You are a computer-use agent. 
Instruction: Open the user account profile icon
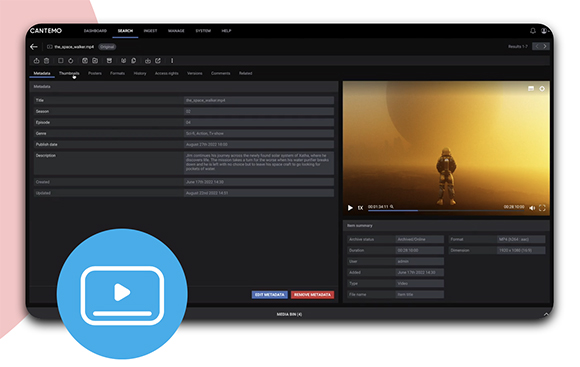544,31
